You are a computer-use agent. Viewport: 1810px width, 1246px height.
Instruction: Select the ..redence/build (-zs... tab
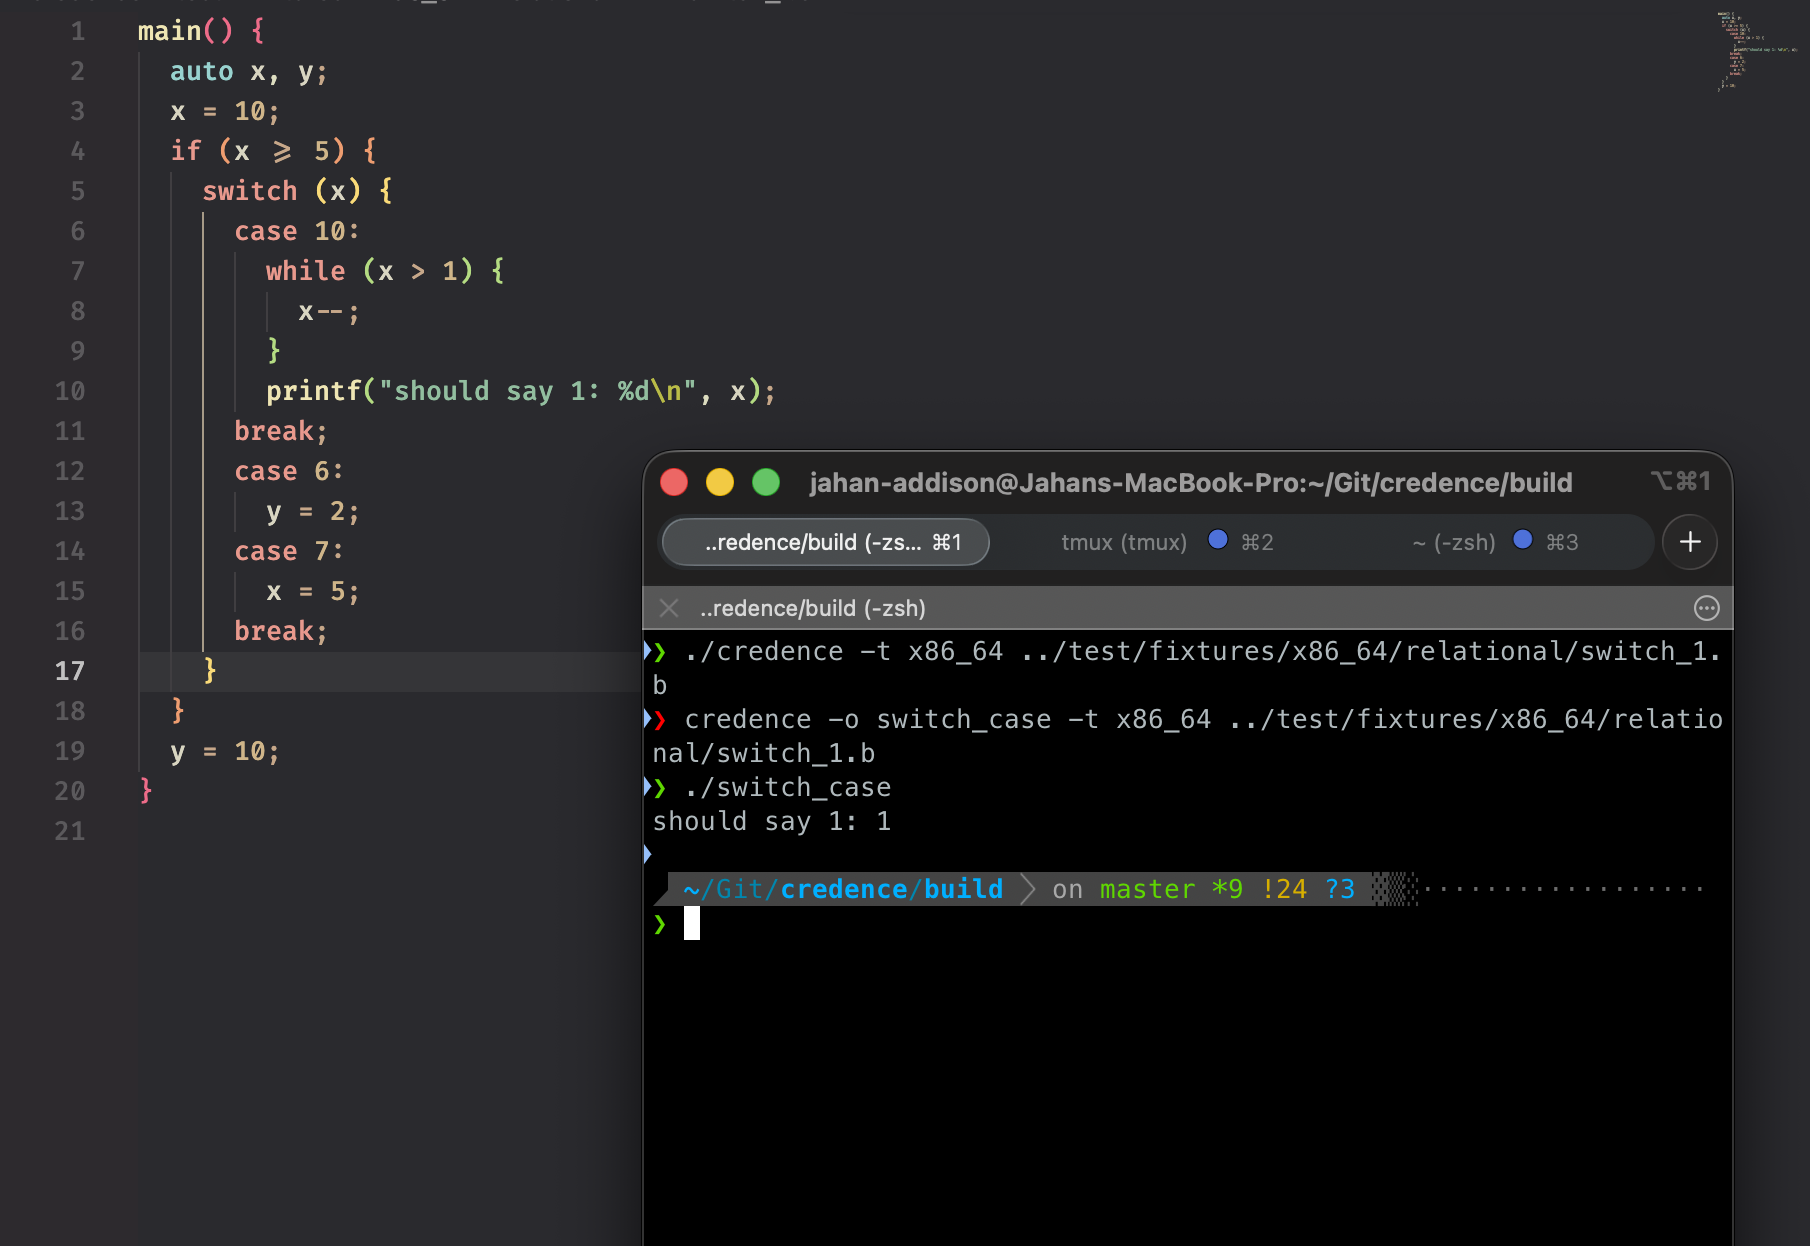[x=825, y=542]
